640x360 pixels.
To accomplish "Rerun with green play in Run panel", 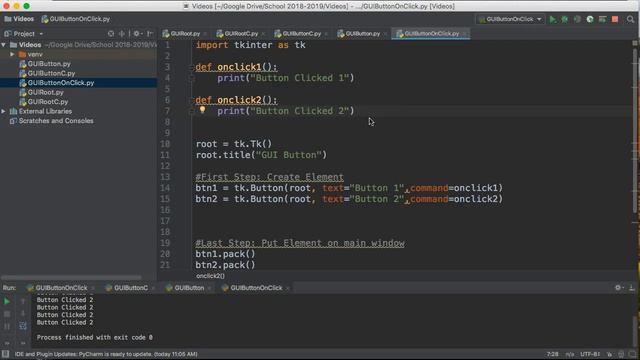I will coord(7,301).
